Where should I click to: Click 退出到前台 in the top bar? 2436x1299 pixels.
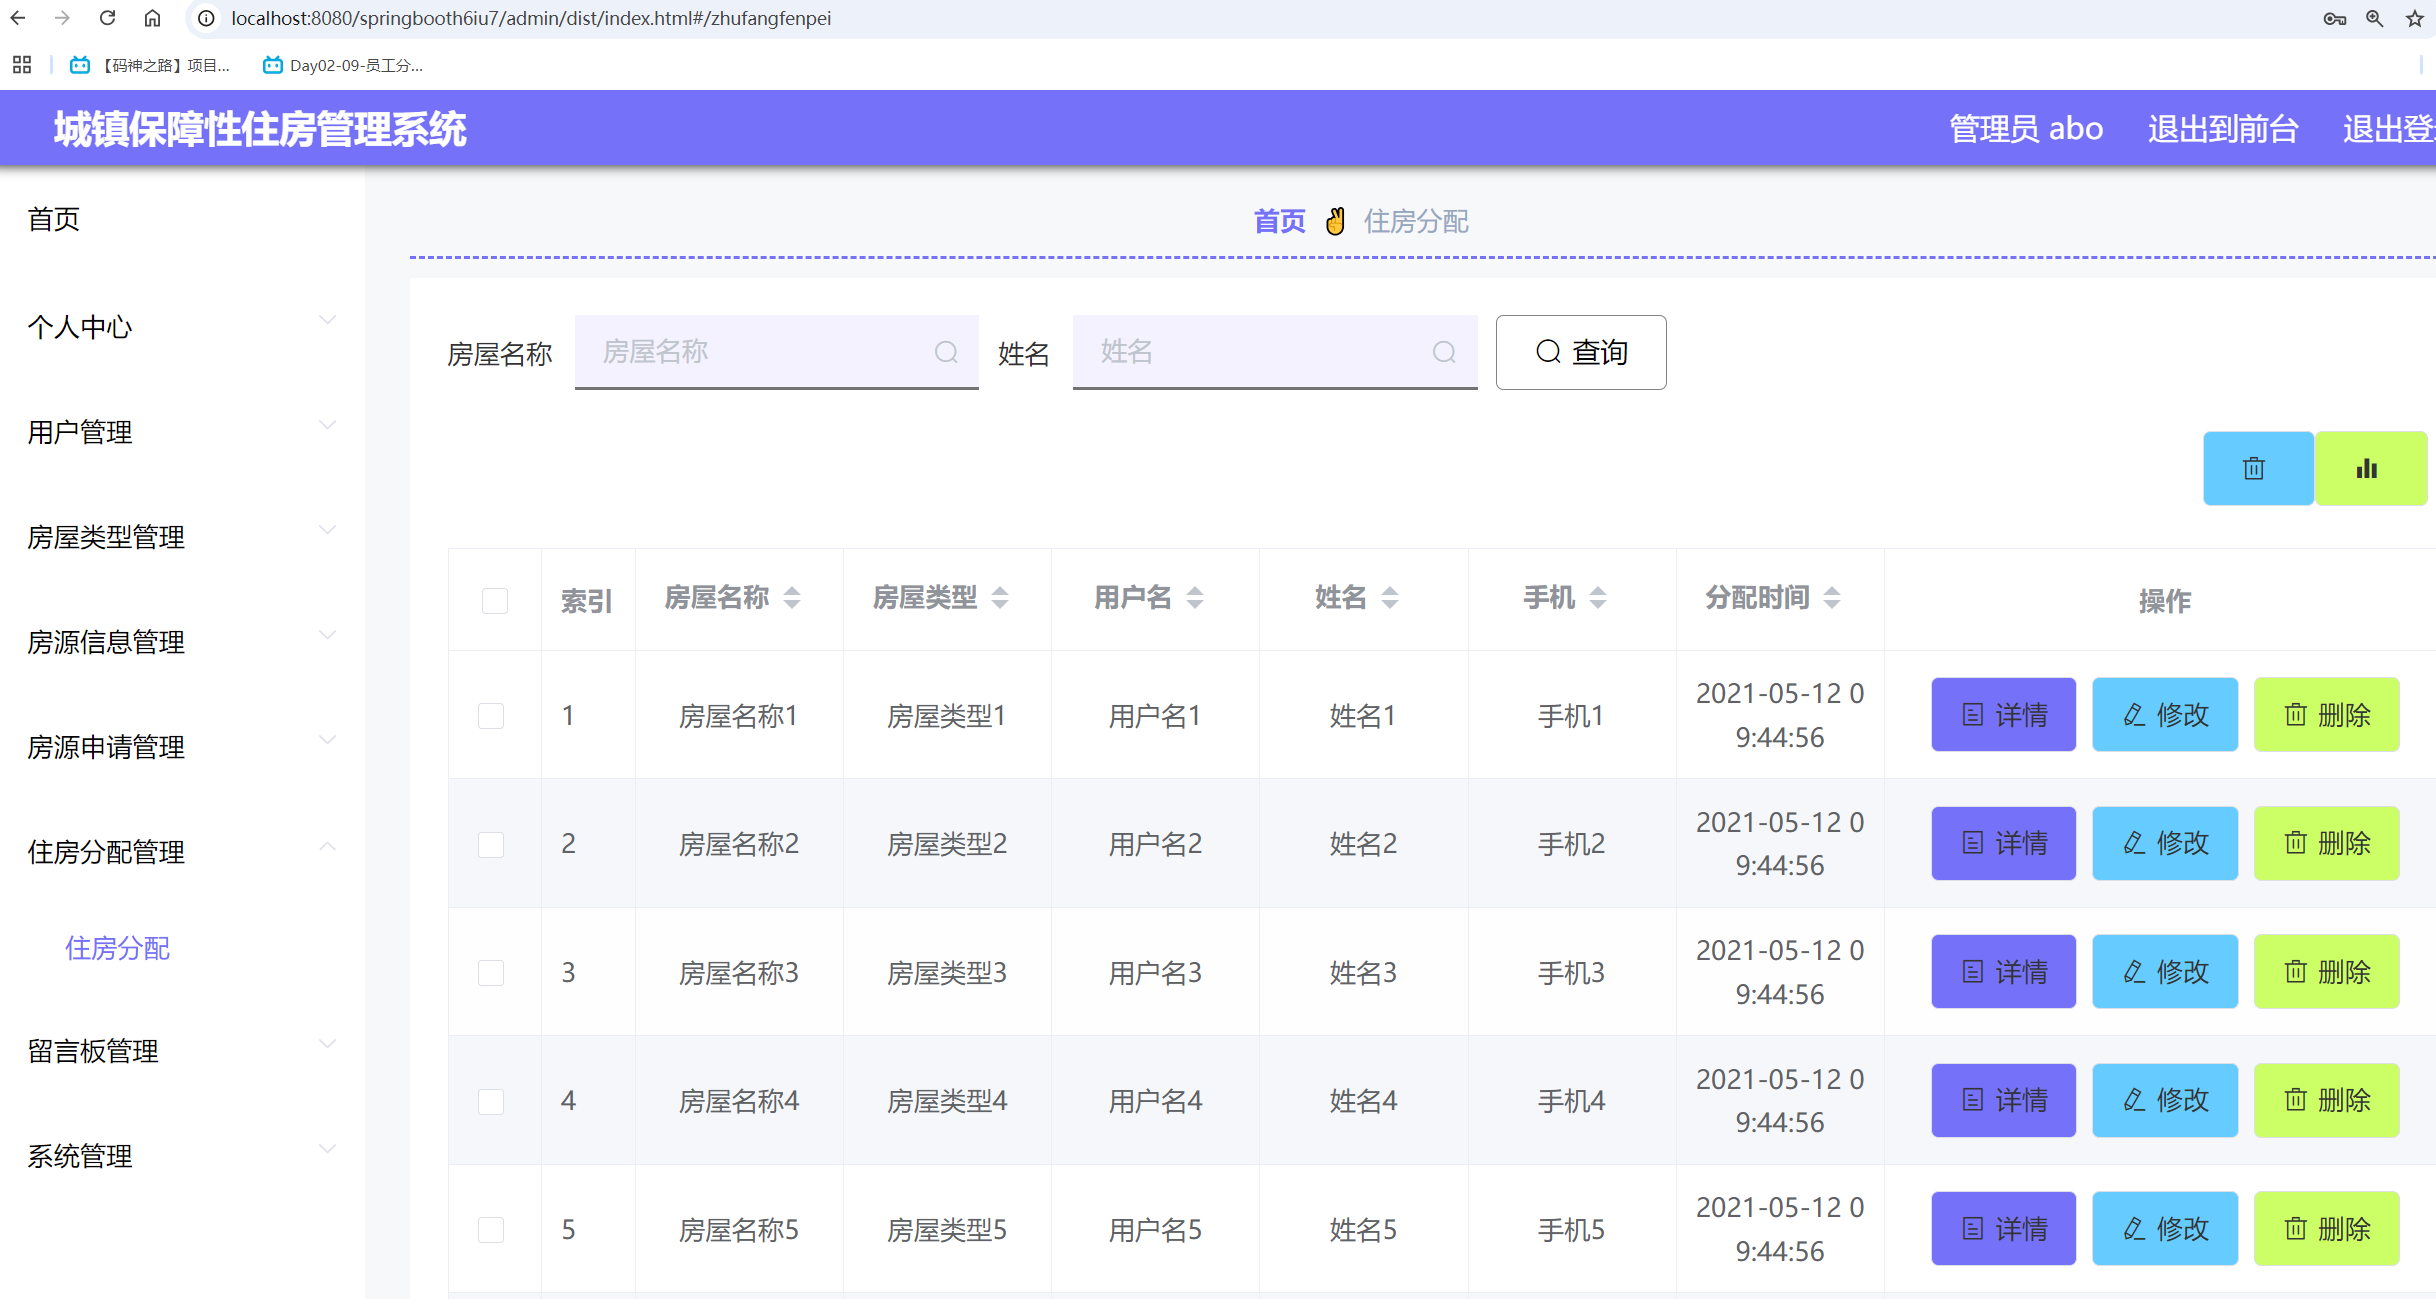[2222, 129]
